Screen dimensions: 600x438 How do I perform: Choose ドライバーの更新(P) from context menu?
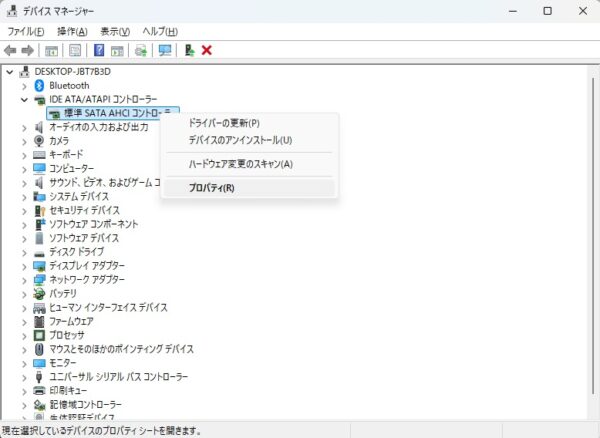(250, 123)
